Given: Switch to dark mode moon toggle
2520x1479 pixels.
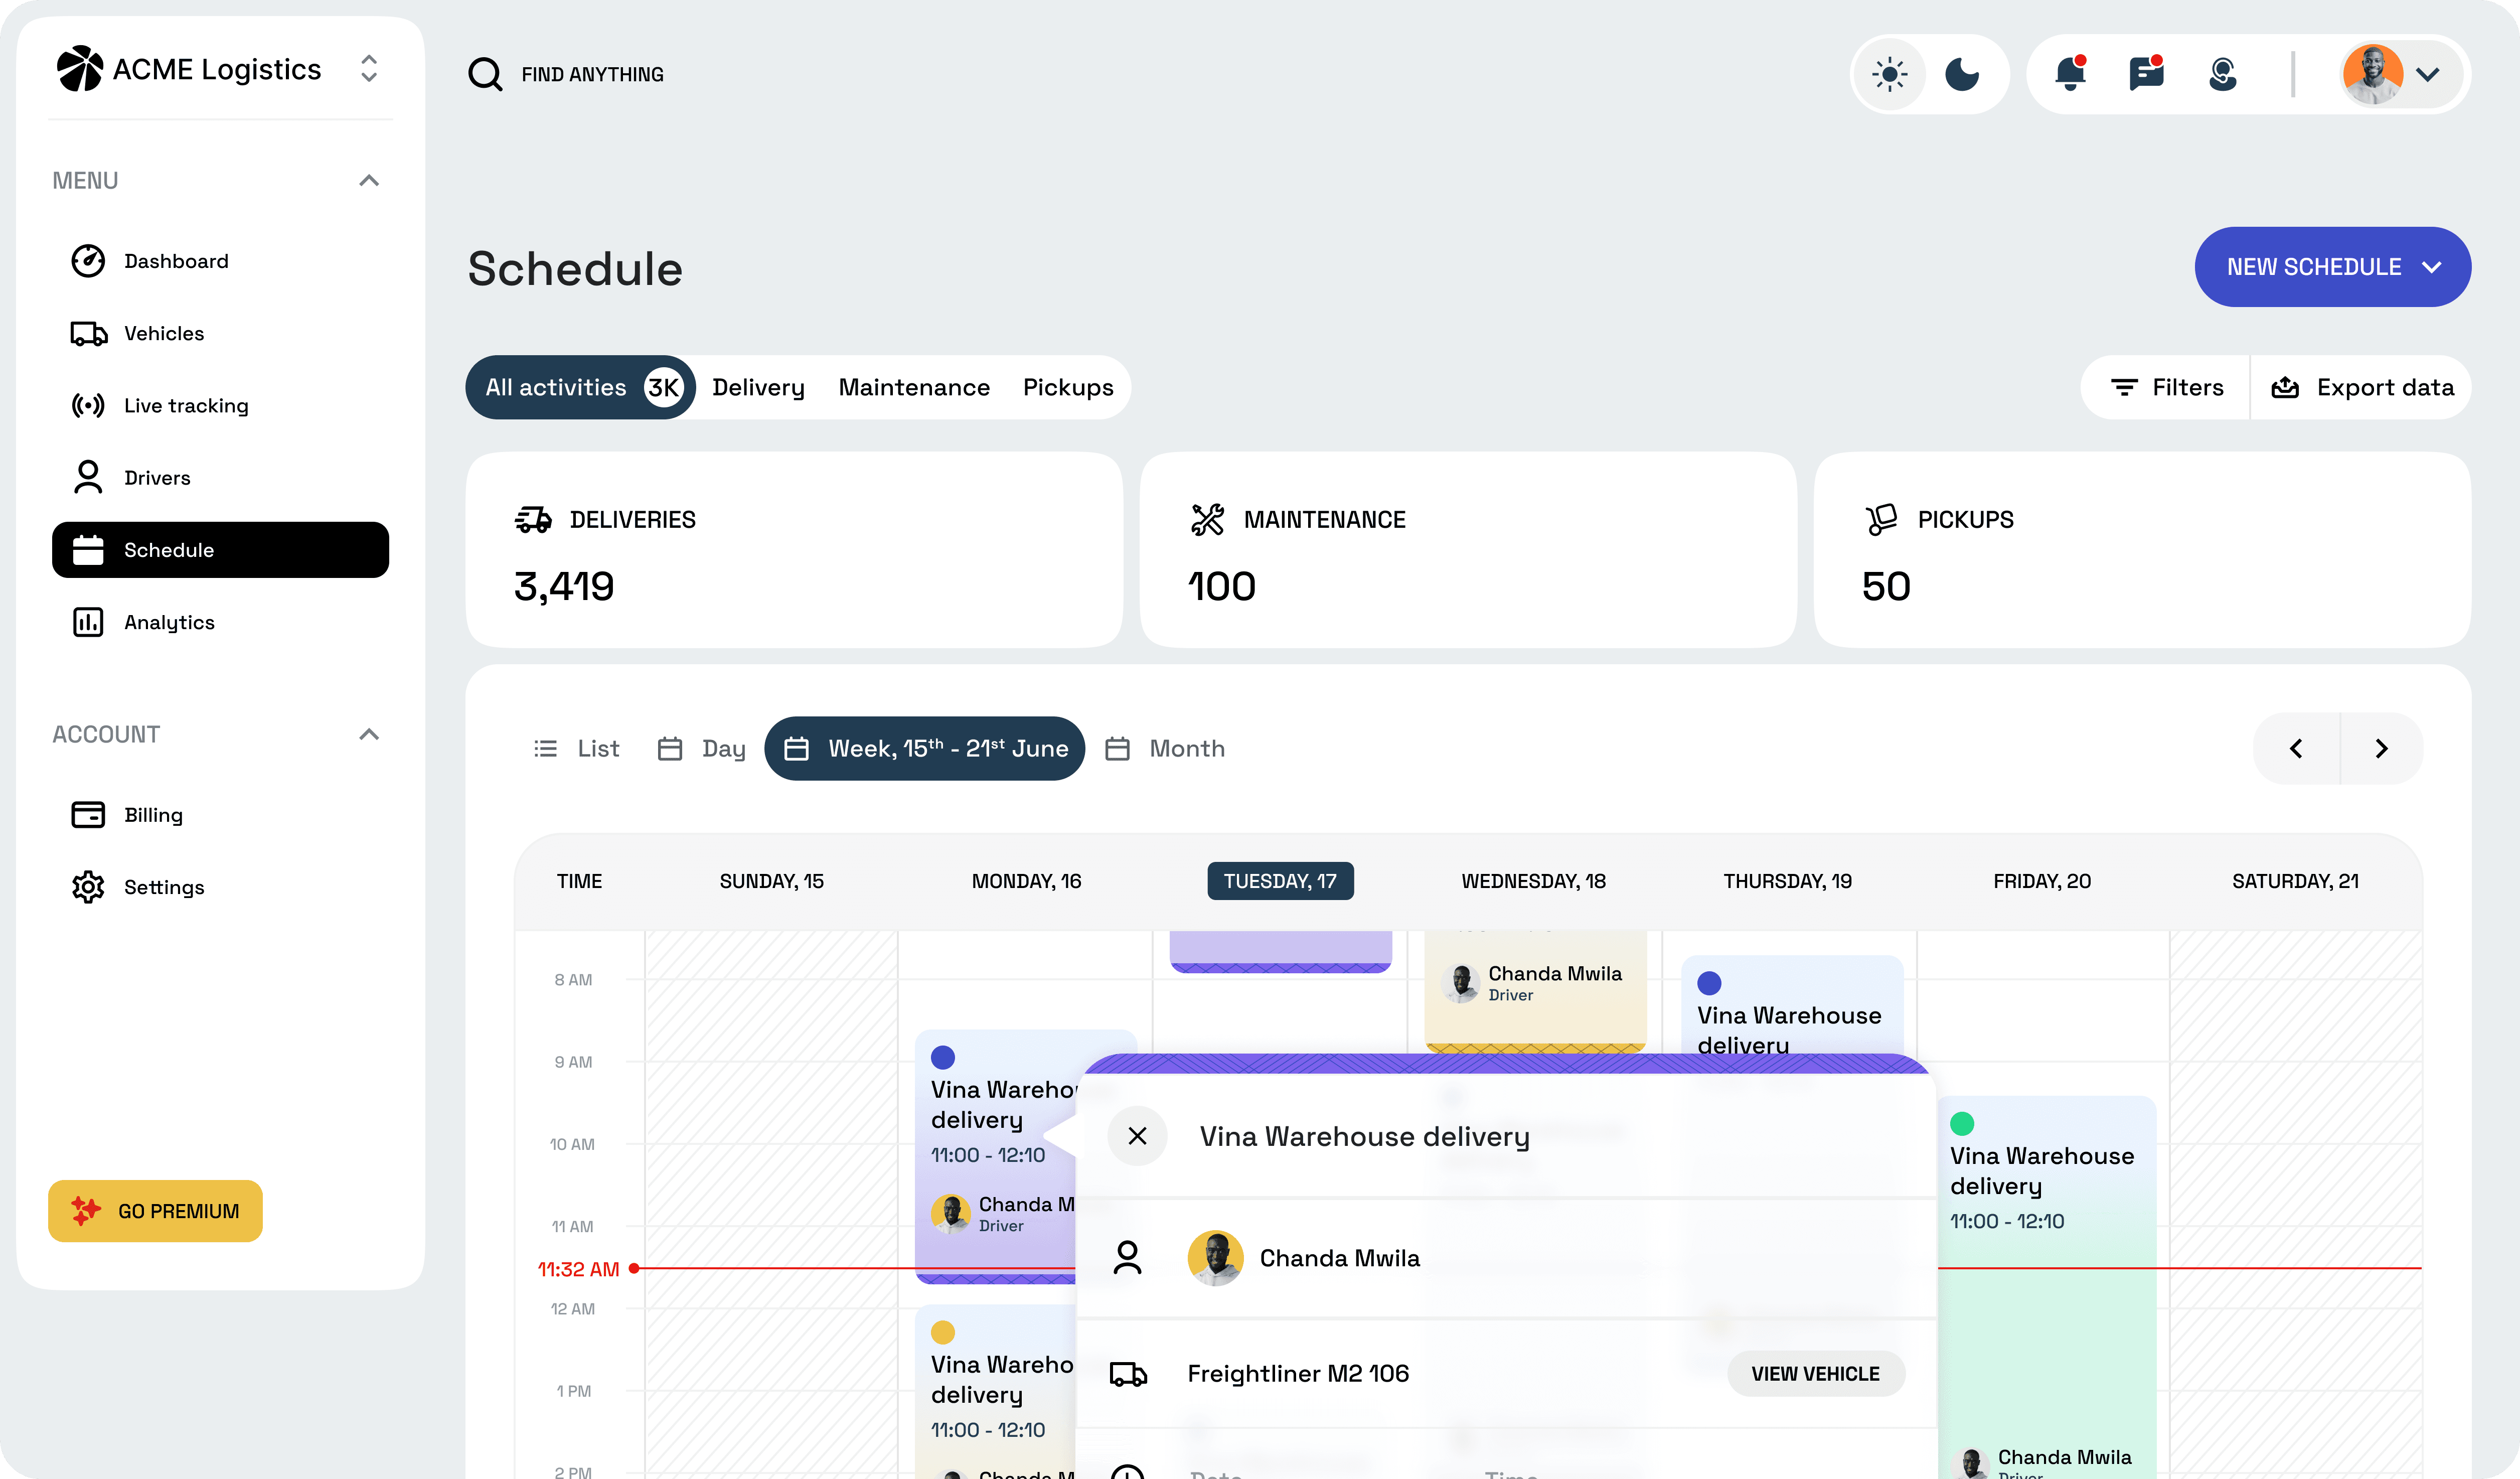Looking at the screenshot, I should click(1962, 75).
